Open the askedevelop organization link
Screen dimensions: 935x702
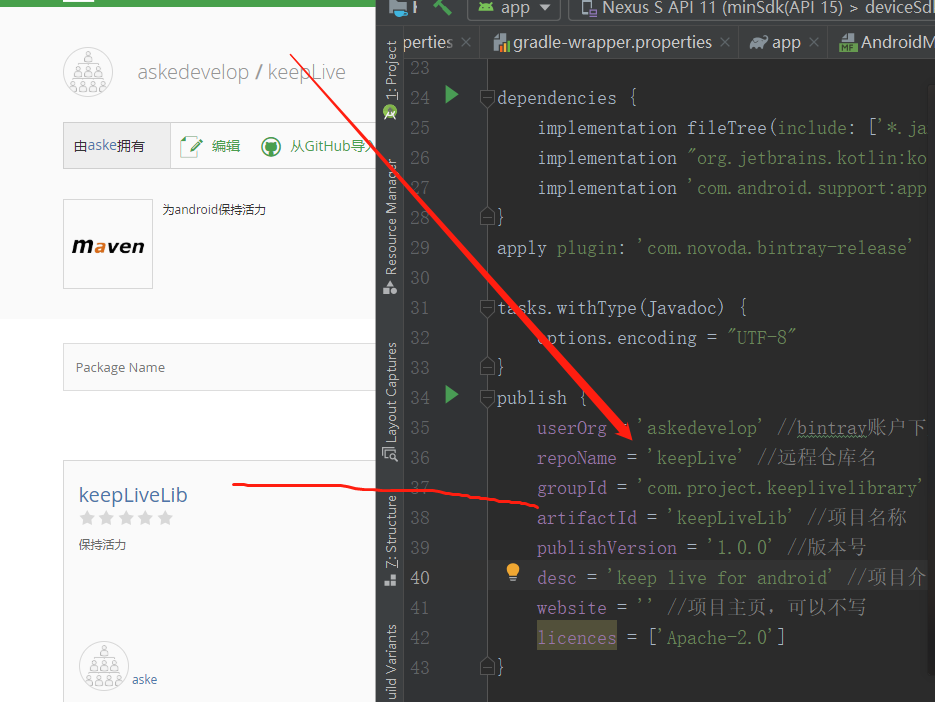[193, 72]
